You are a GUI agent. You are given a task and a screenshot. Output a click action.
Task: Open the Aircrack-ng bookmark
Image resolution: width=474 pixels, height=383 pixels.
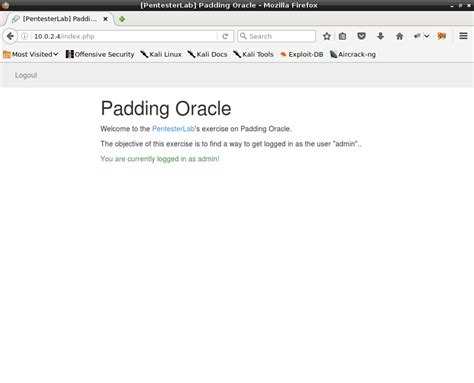[353, 54]
